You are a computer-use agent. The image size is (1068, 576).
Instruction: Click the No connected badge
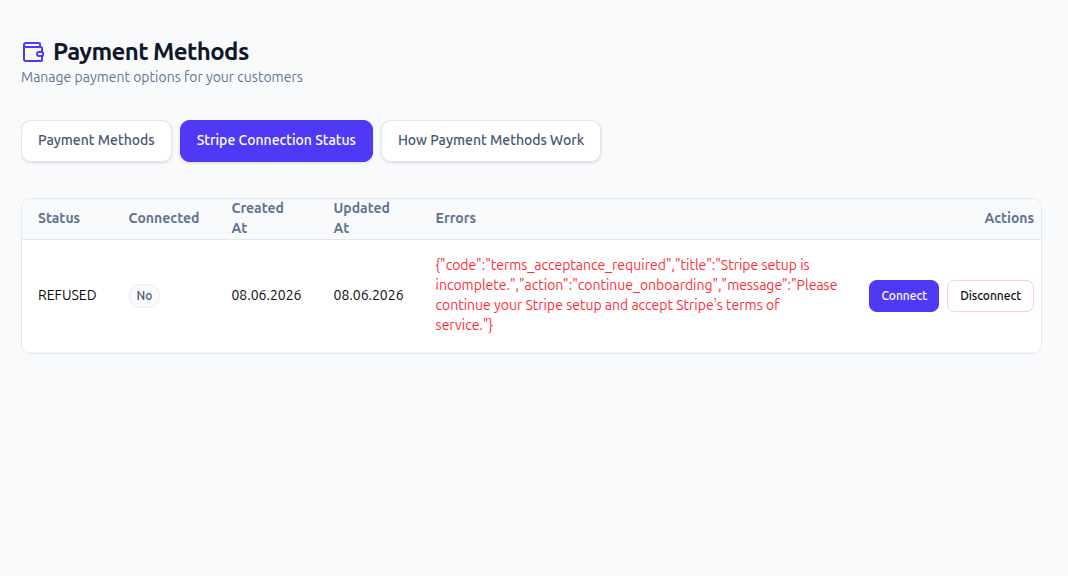coord(144,295)
